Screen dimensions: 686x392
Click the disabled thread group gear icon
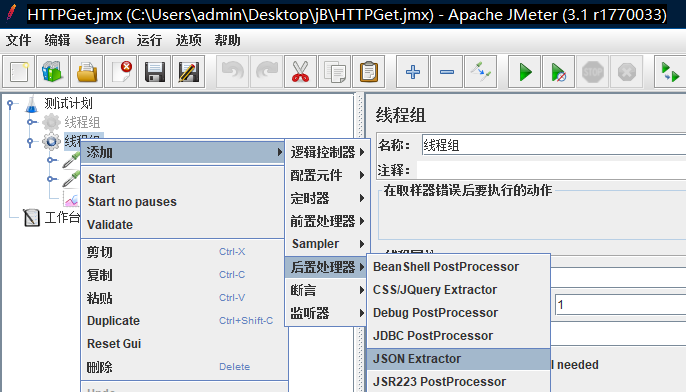coord(51,122)
